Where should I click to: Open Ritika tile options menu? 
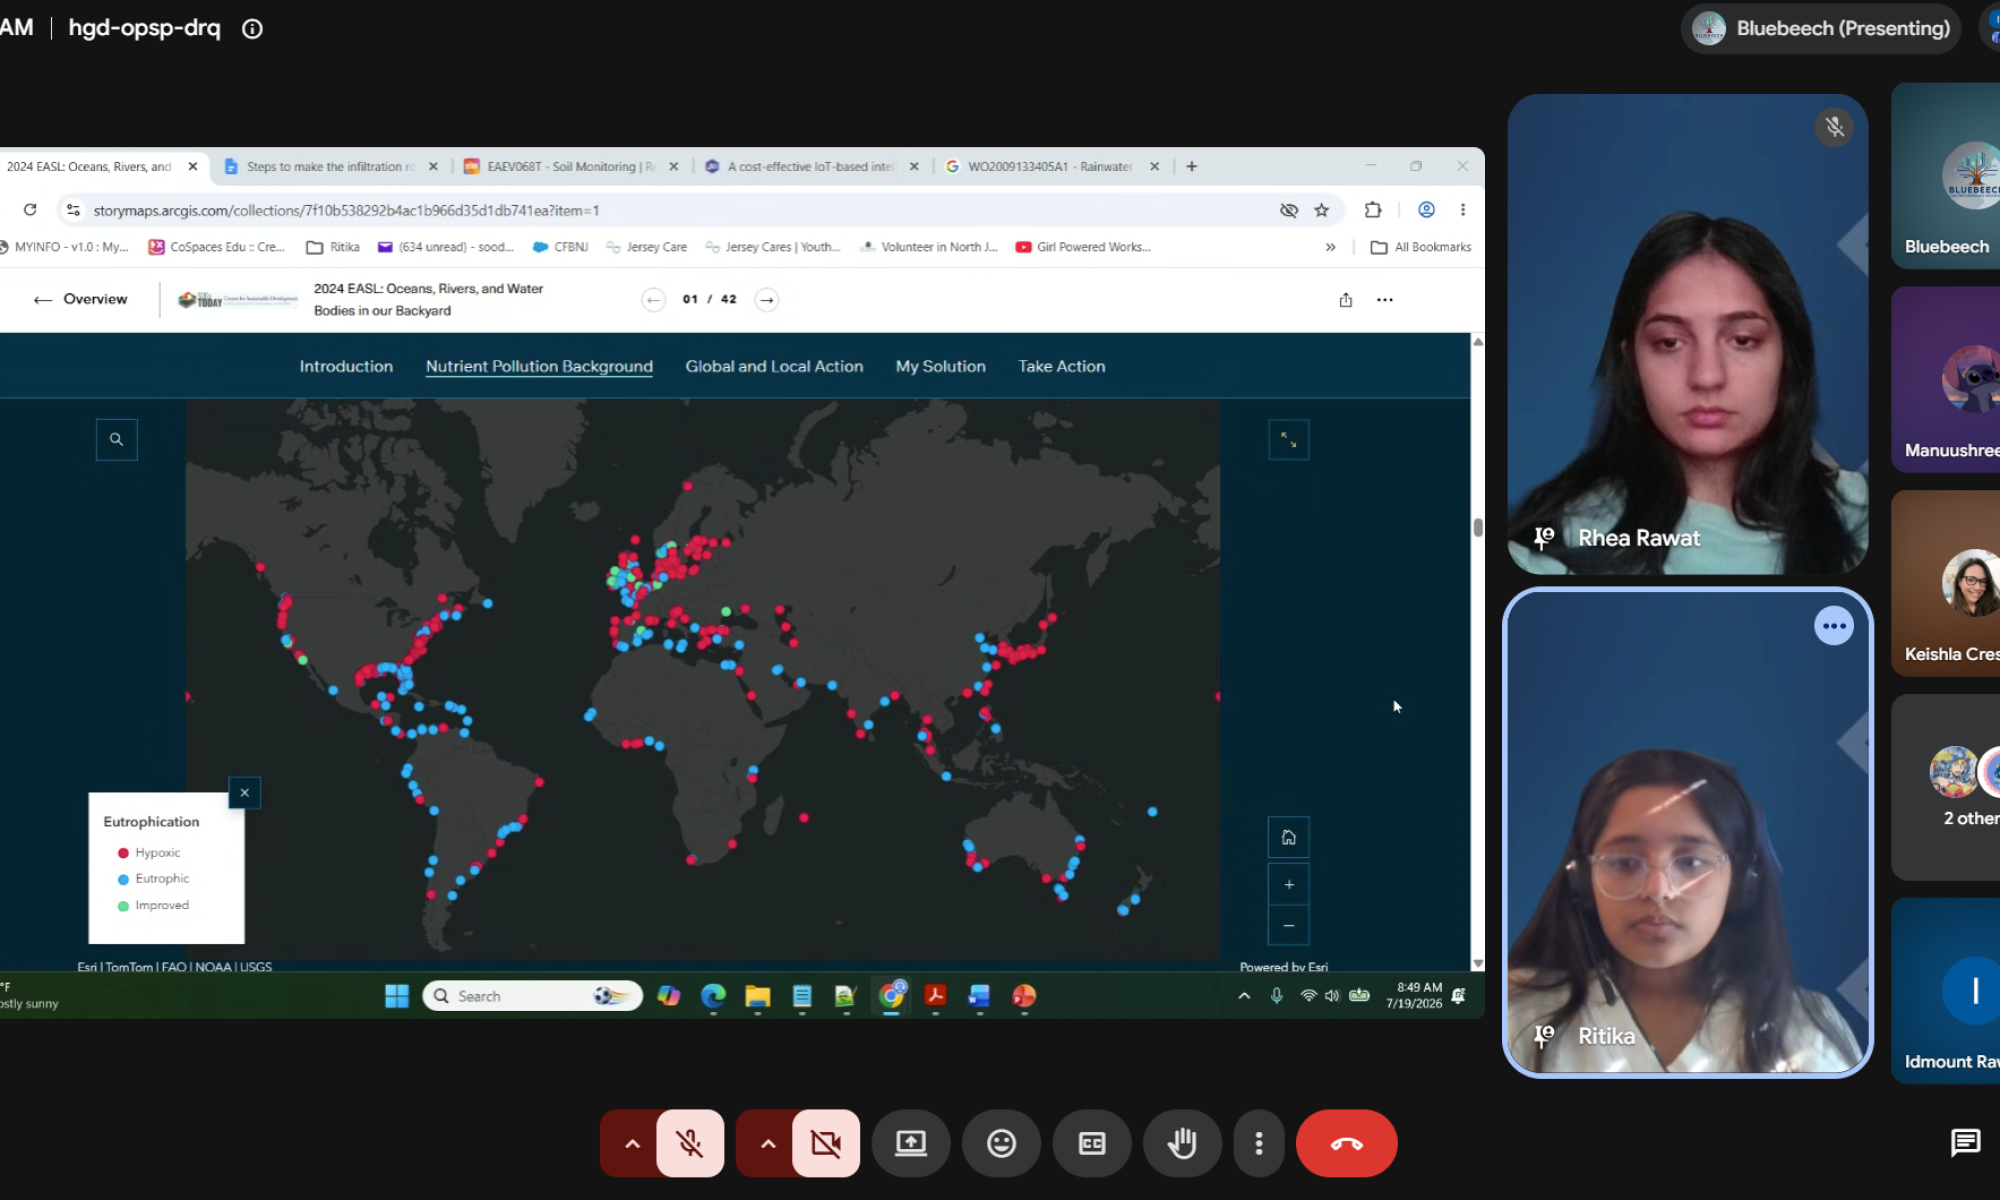click(1833, 626)
